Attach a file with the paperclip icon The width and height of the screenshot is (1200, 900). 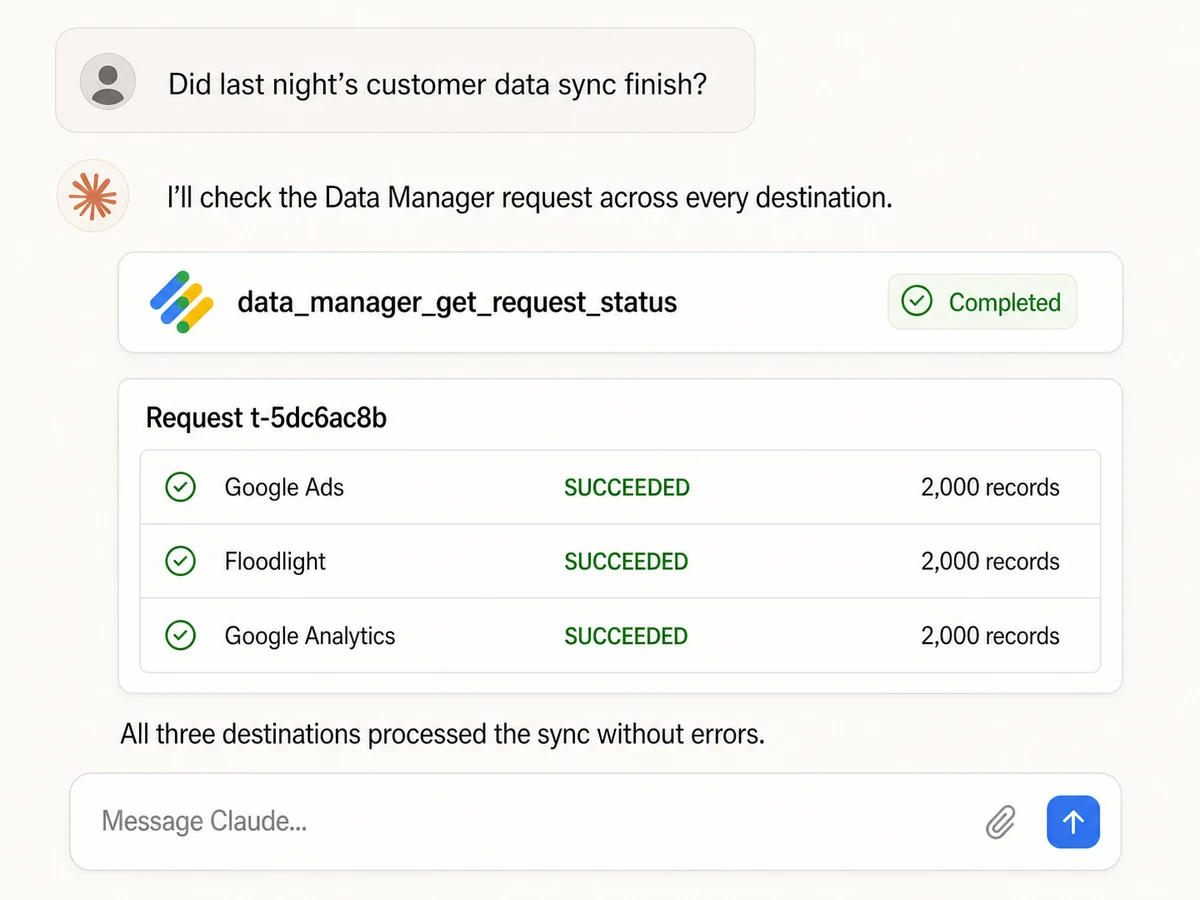1000,823
